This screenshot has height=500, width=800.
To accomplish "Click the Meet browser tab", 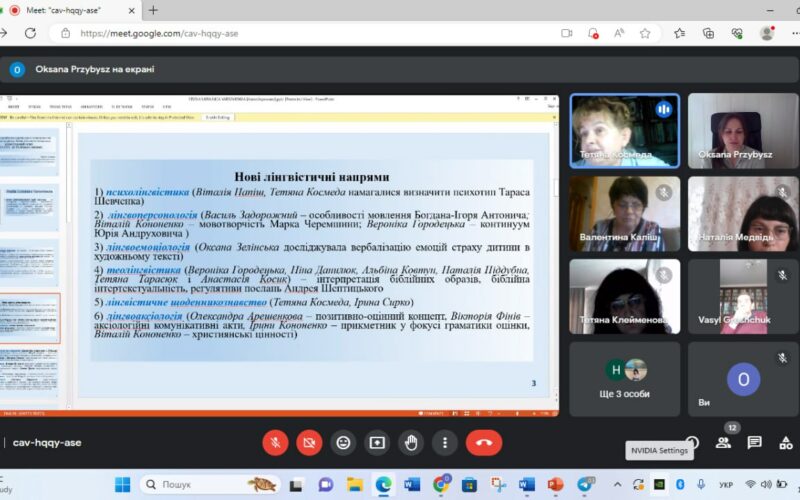I will pos(72,10).
